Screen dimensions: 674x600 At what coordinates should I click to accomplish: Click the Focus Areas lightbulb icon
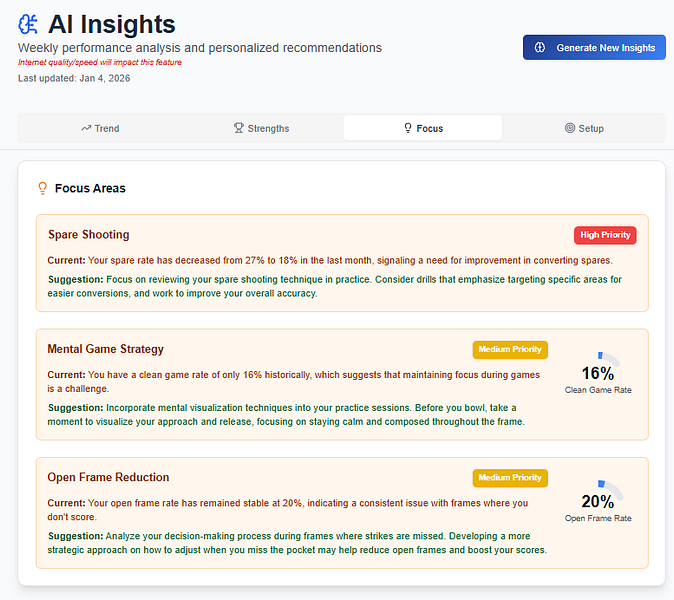(x=42, y=188)
